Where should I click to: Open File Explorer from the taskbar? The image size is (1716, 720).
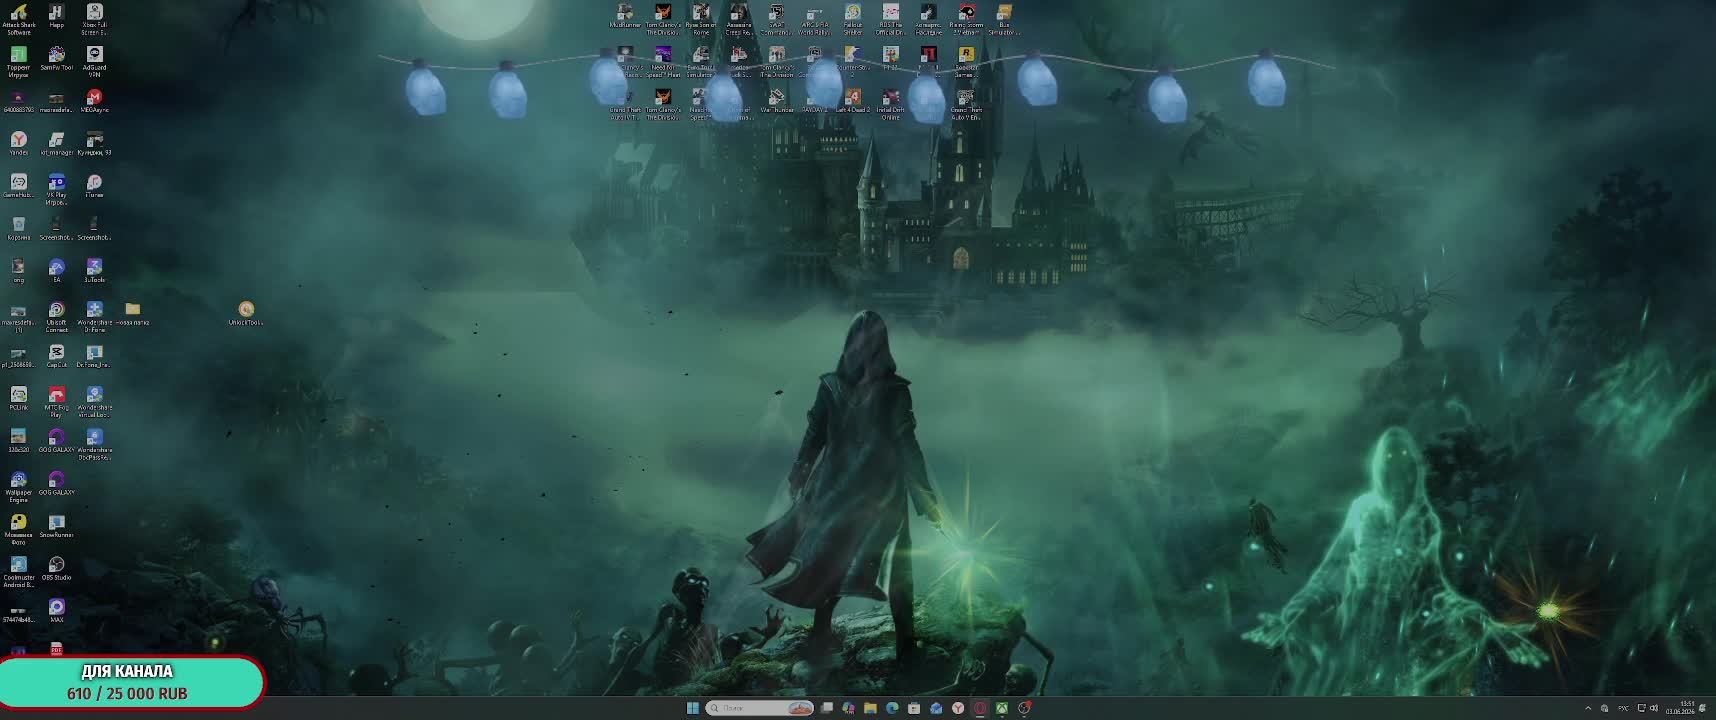click(x=870, y=708)
